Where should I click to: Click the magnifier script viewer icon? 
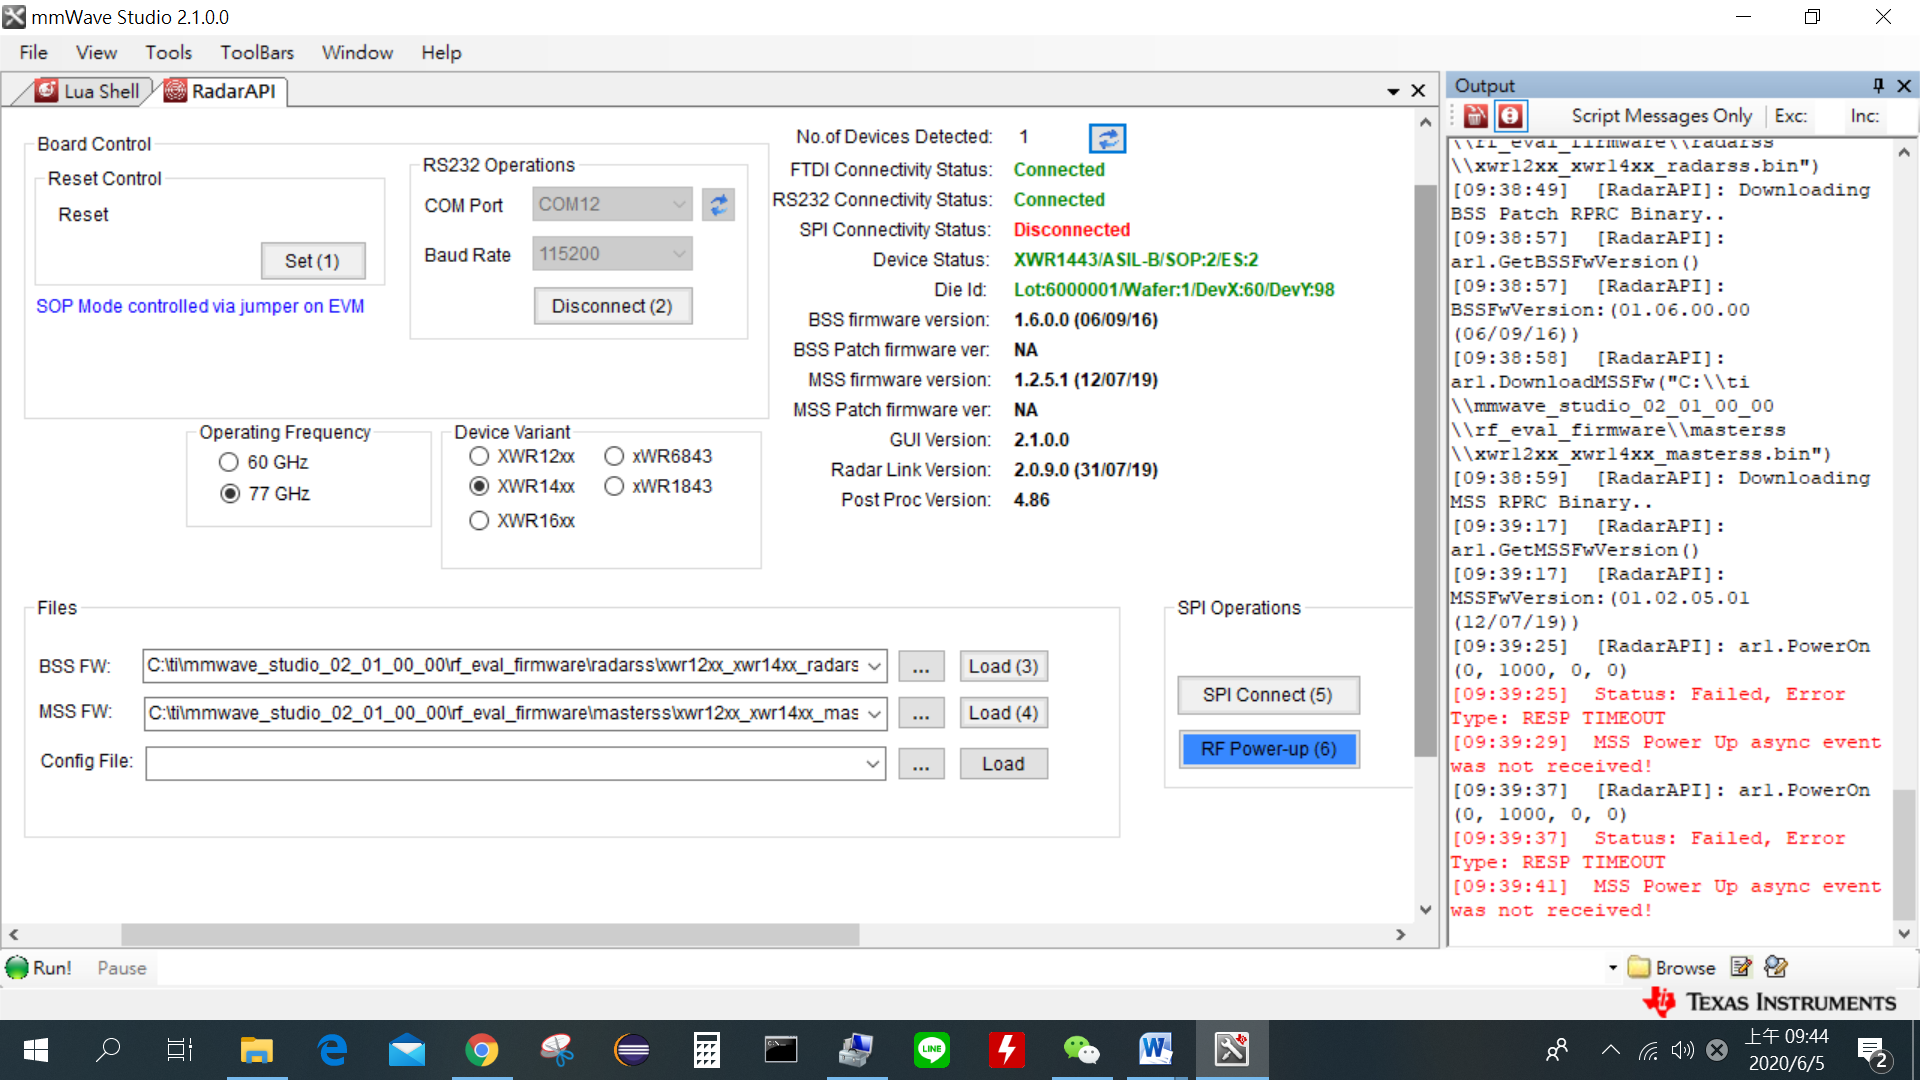pos(1776,967)
